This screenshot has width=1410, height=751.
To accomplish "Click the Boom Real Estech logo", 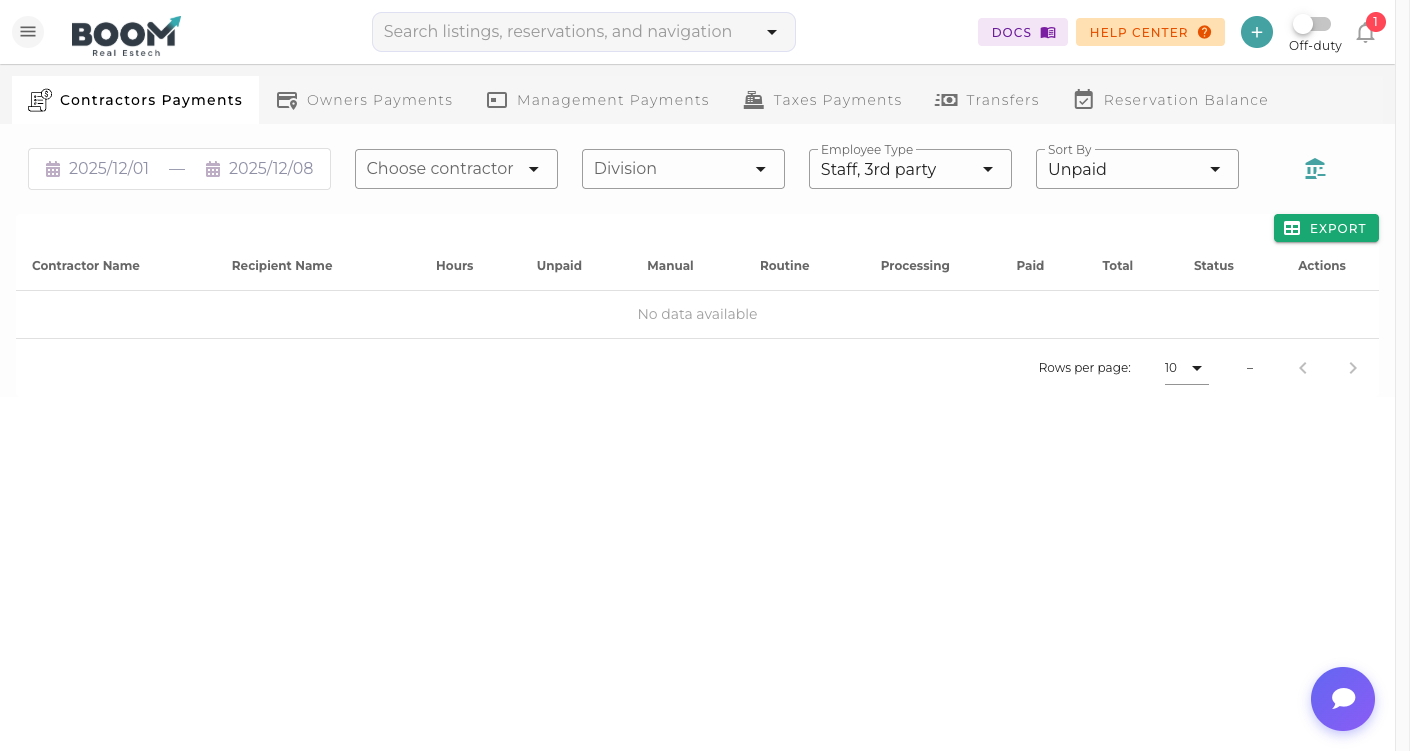I will click(x=125, y=36).
